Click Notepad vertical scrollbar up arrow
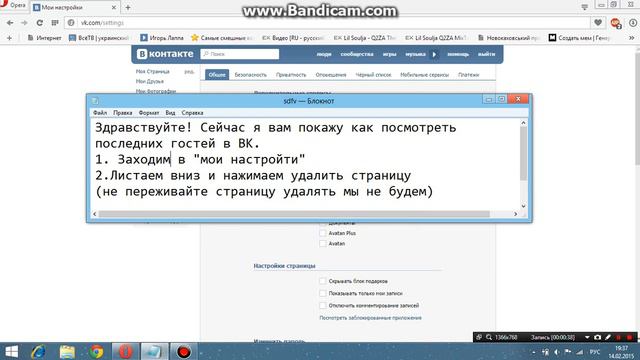The image size is (640, 360). pyautogui.click(x=523, y=123)
